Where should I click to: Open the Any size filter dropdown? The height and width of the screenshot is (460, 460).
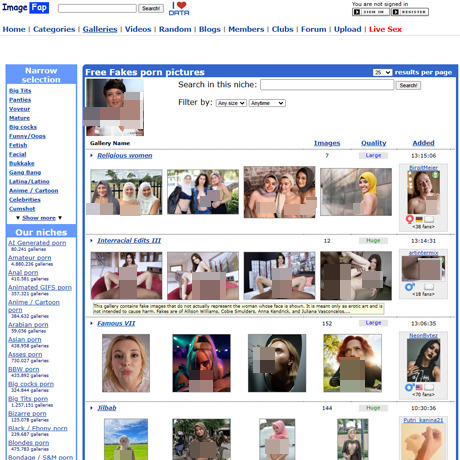coord(231,103)
